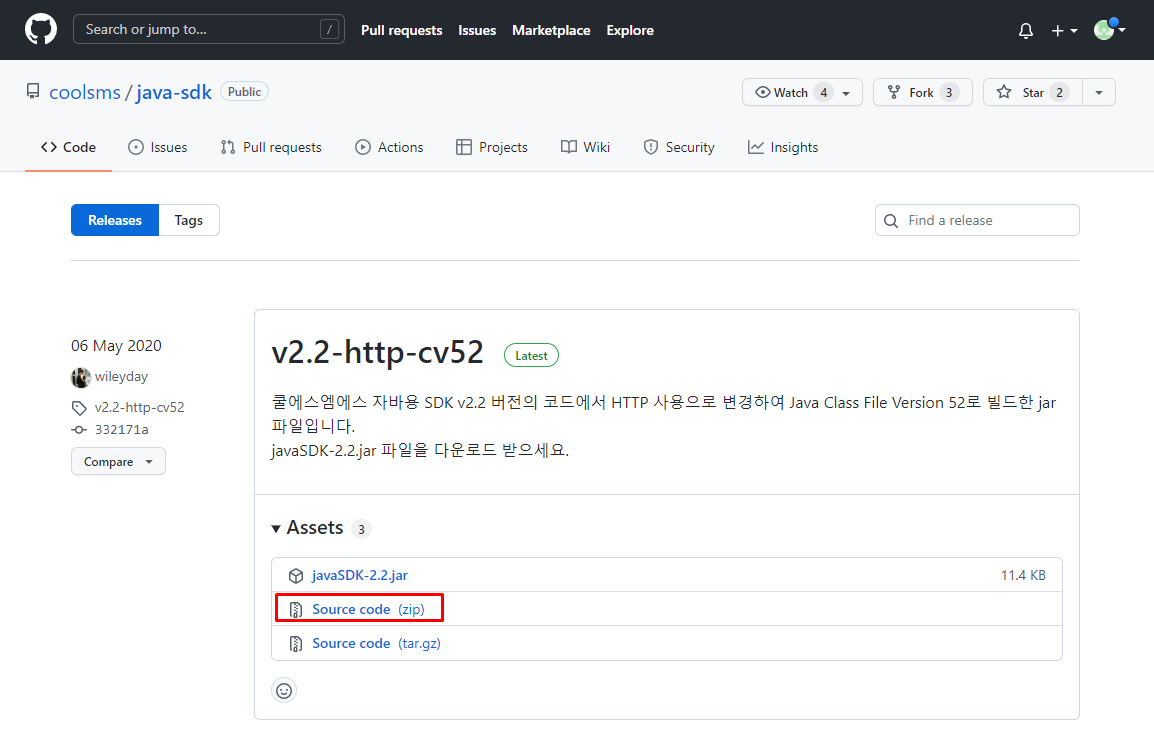Image resolution: width=1154 pixels, height=736 pixels.
Task: Open the coolsms owner link
Action: tap(85, 93)
